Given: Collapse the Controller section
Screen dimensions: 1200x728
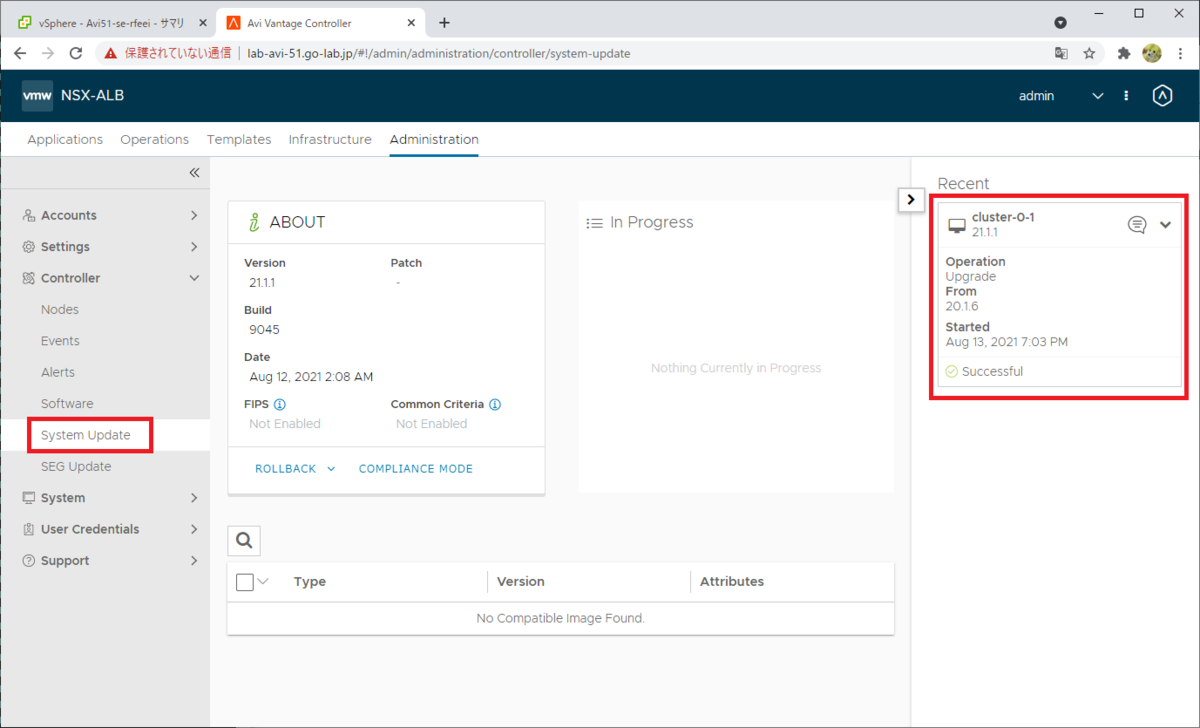Looking at the screenshot, I should pyautogui.click(x=194, y=278).
